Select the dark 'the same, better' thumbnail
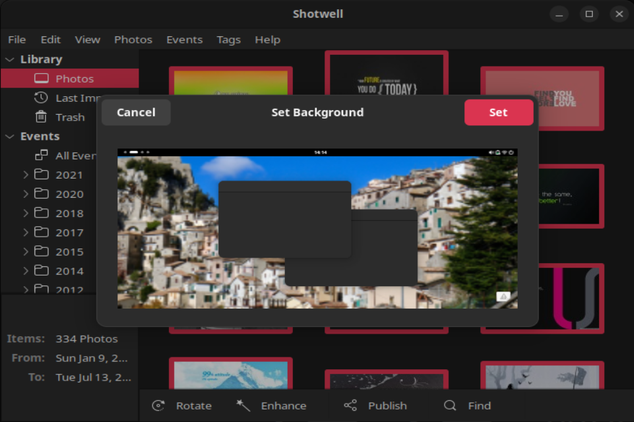Viewport: 634px width, 422px height. click(x=571, y=196)
